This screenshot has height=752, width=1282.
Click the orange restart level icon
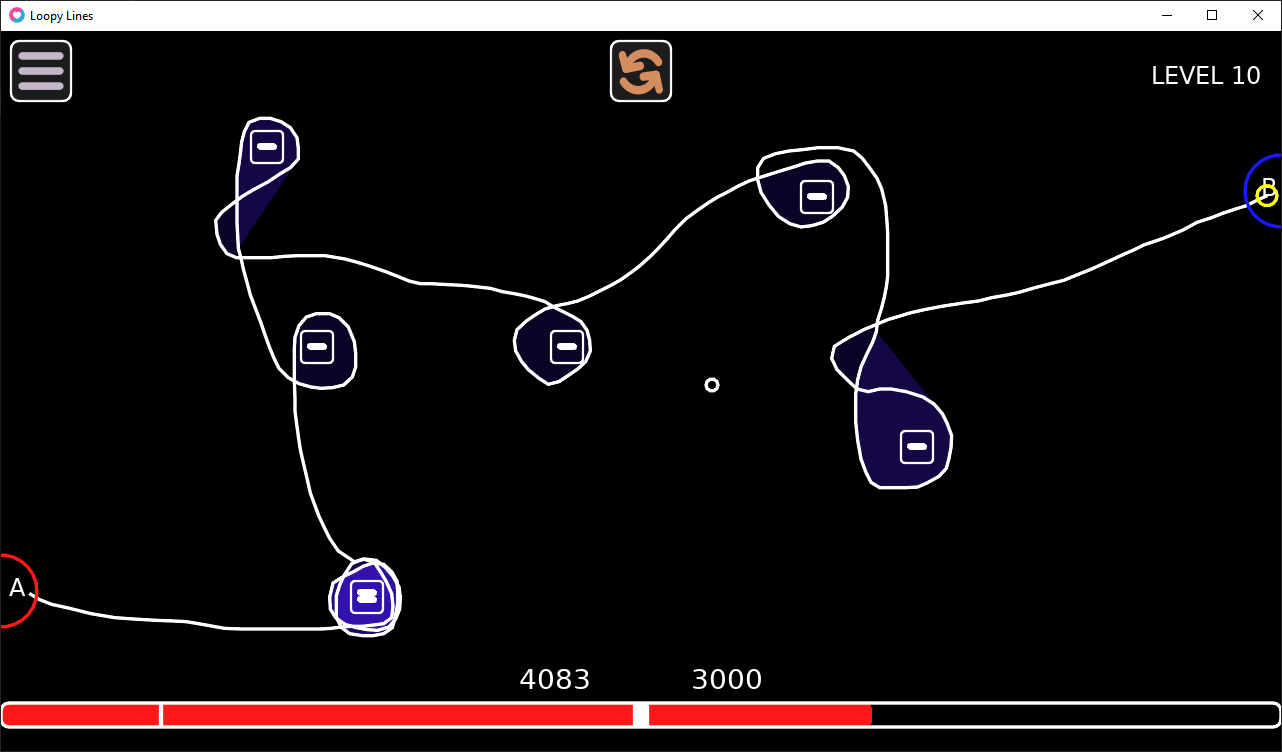pyautogui.click(x=641, y=71)
